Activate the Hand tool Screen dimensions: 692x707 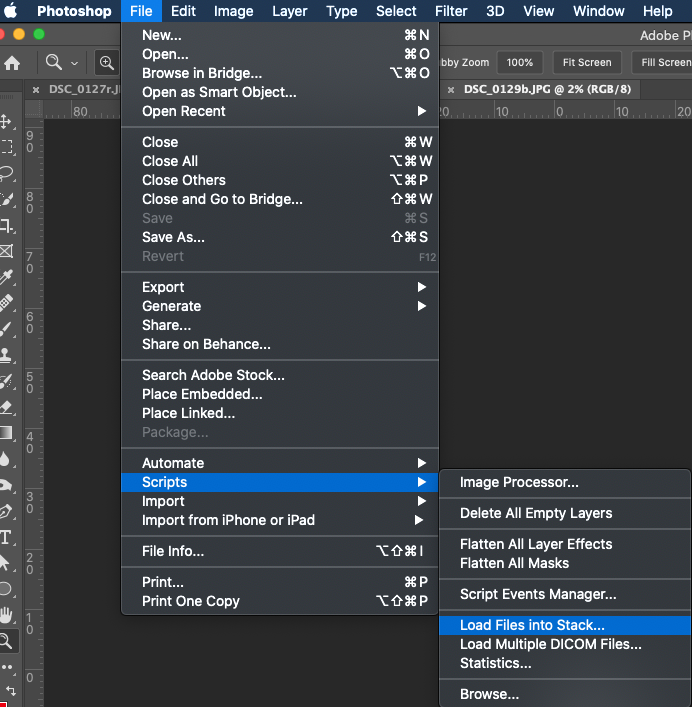pos(7,614)
